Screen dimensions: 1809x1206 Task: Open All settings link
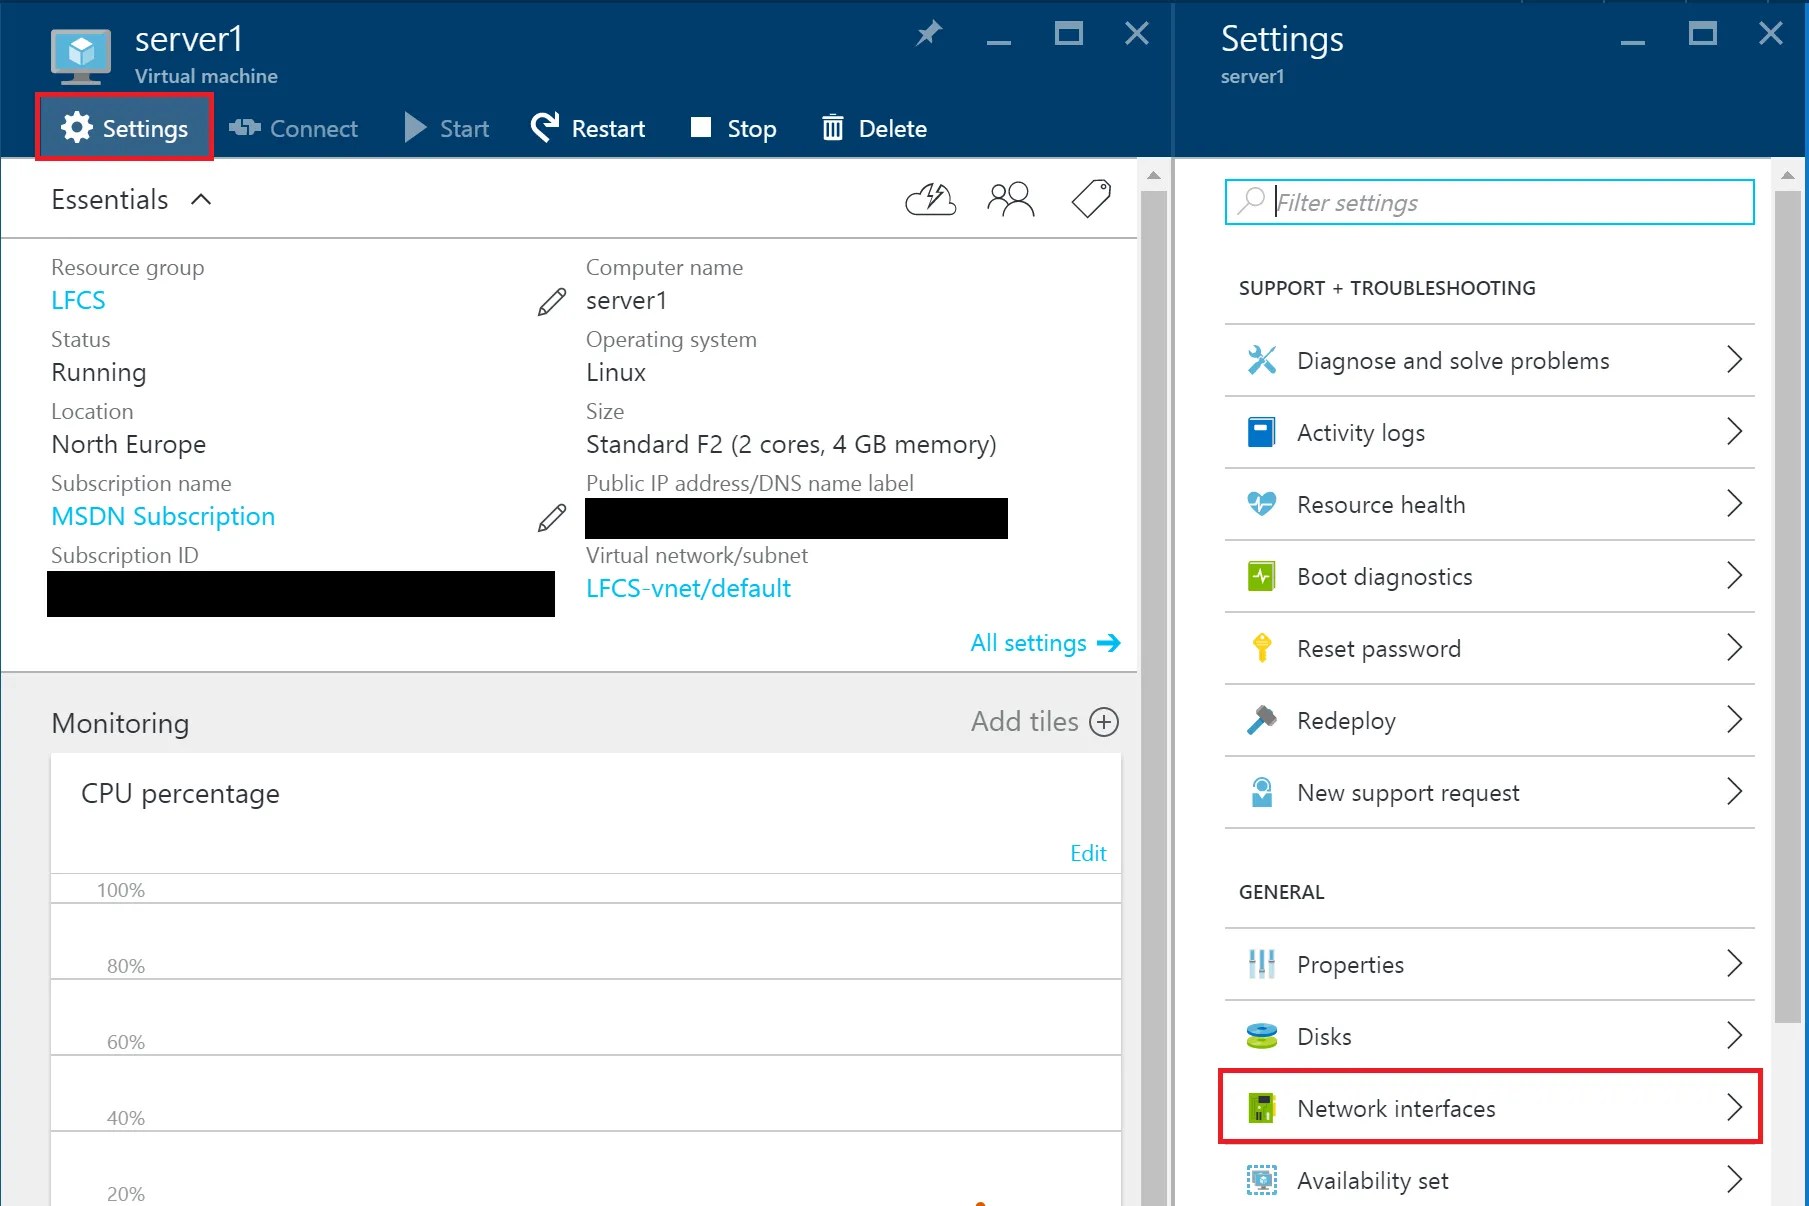[1045, 643]
